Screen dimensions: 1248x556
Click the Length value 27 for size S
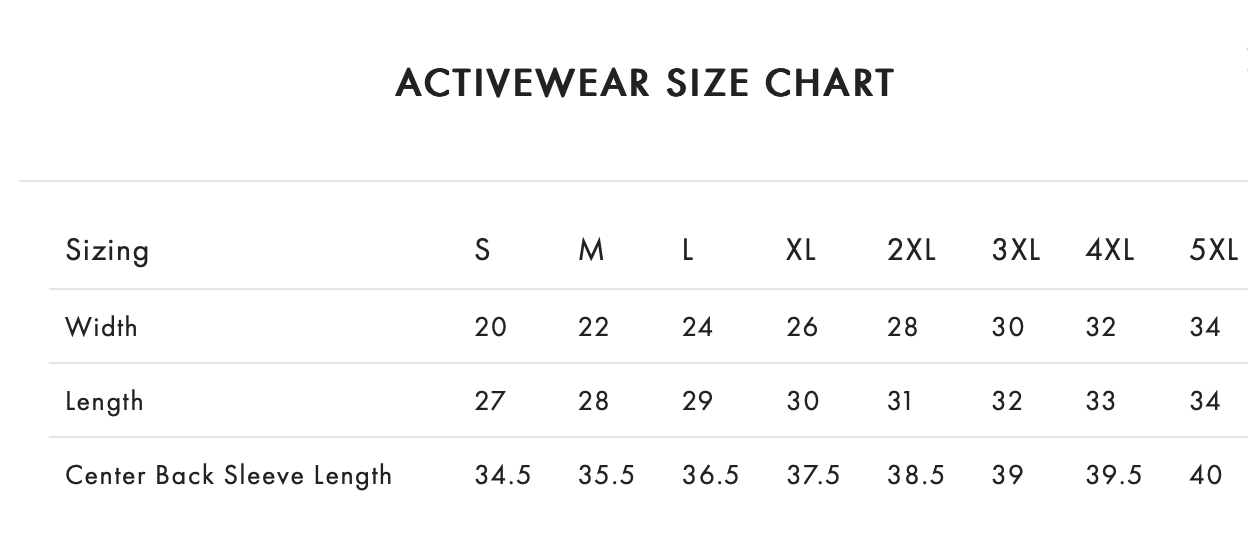tap(490, 401)
